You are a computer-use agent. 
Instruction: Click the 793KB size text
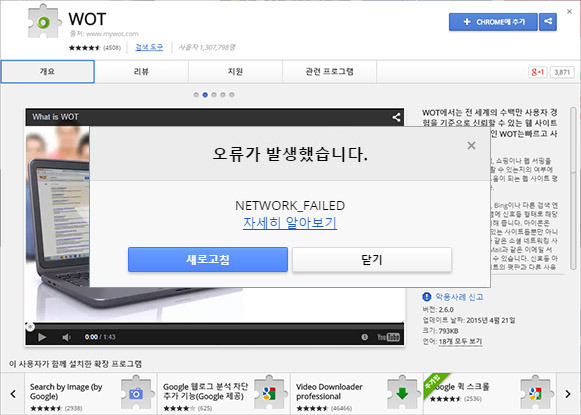[448, 331]
